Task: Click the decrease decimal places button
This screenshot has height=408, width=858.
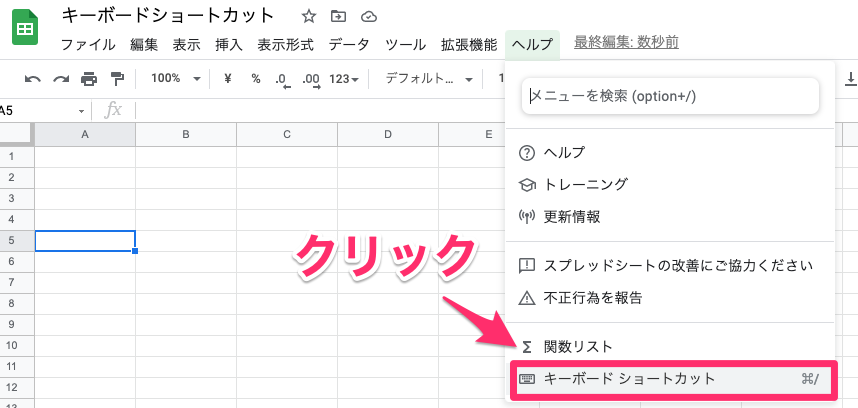Action: pos(282,79)
